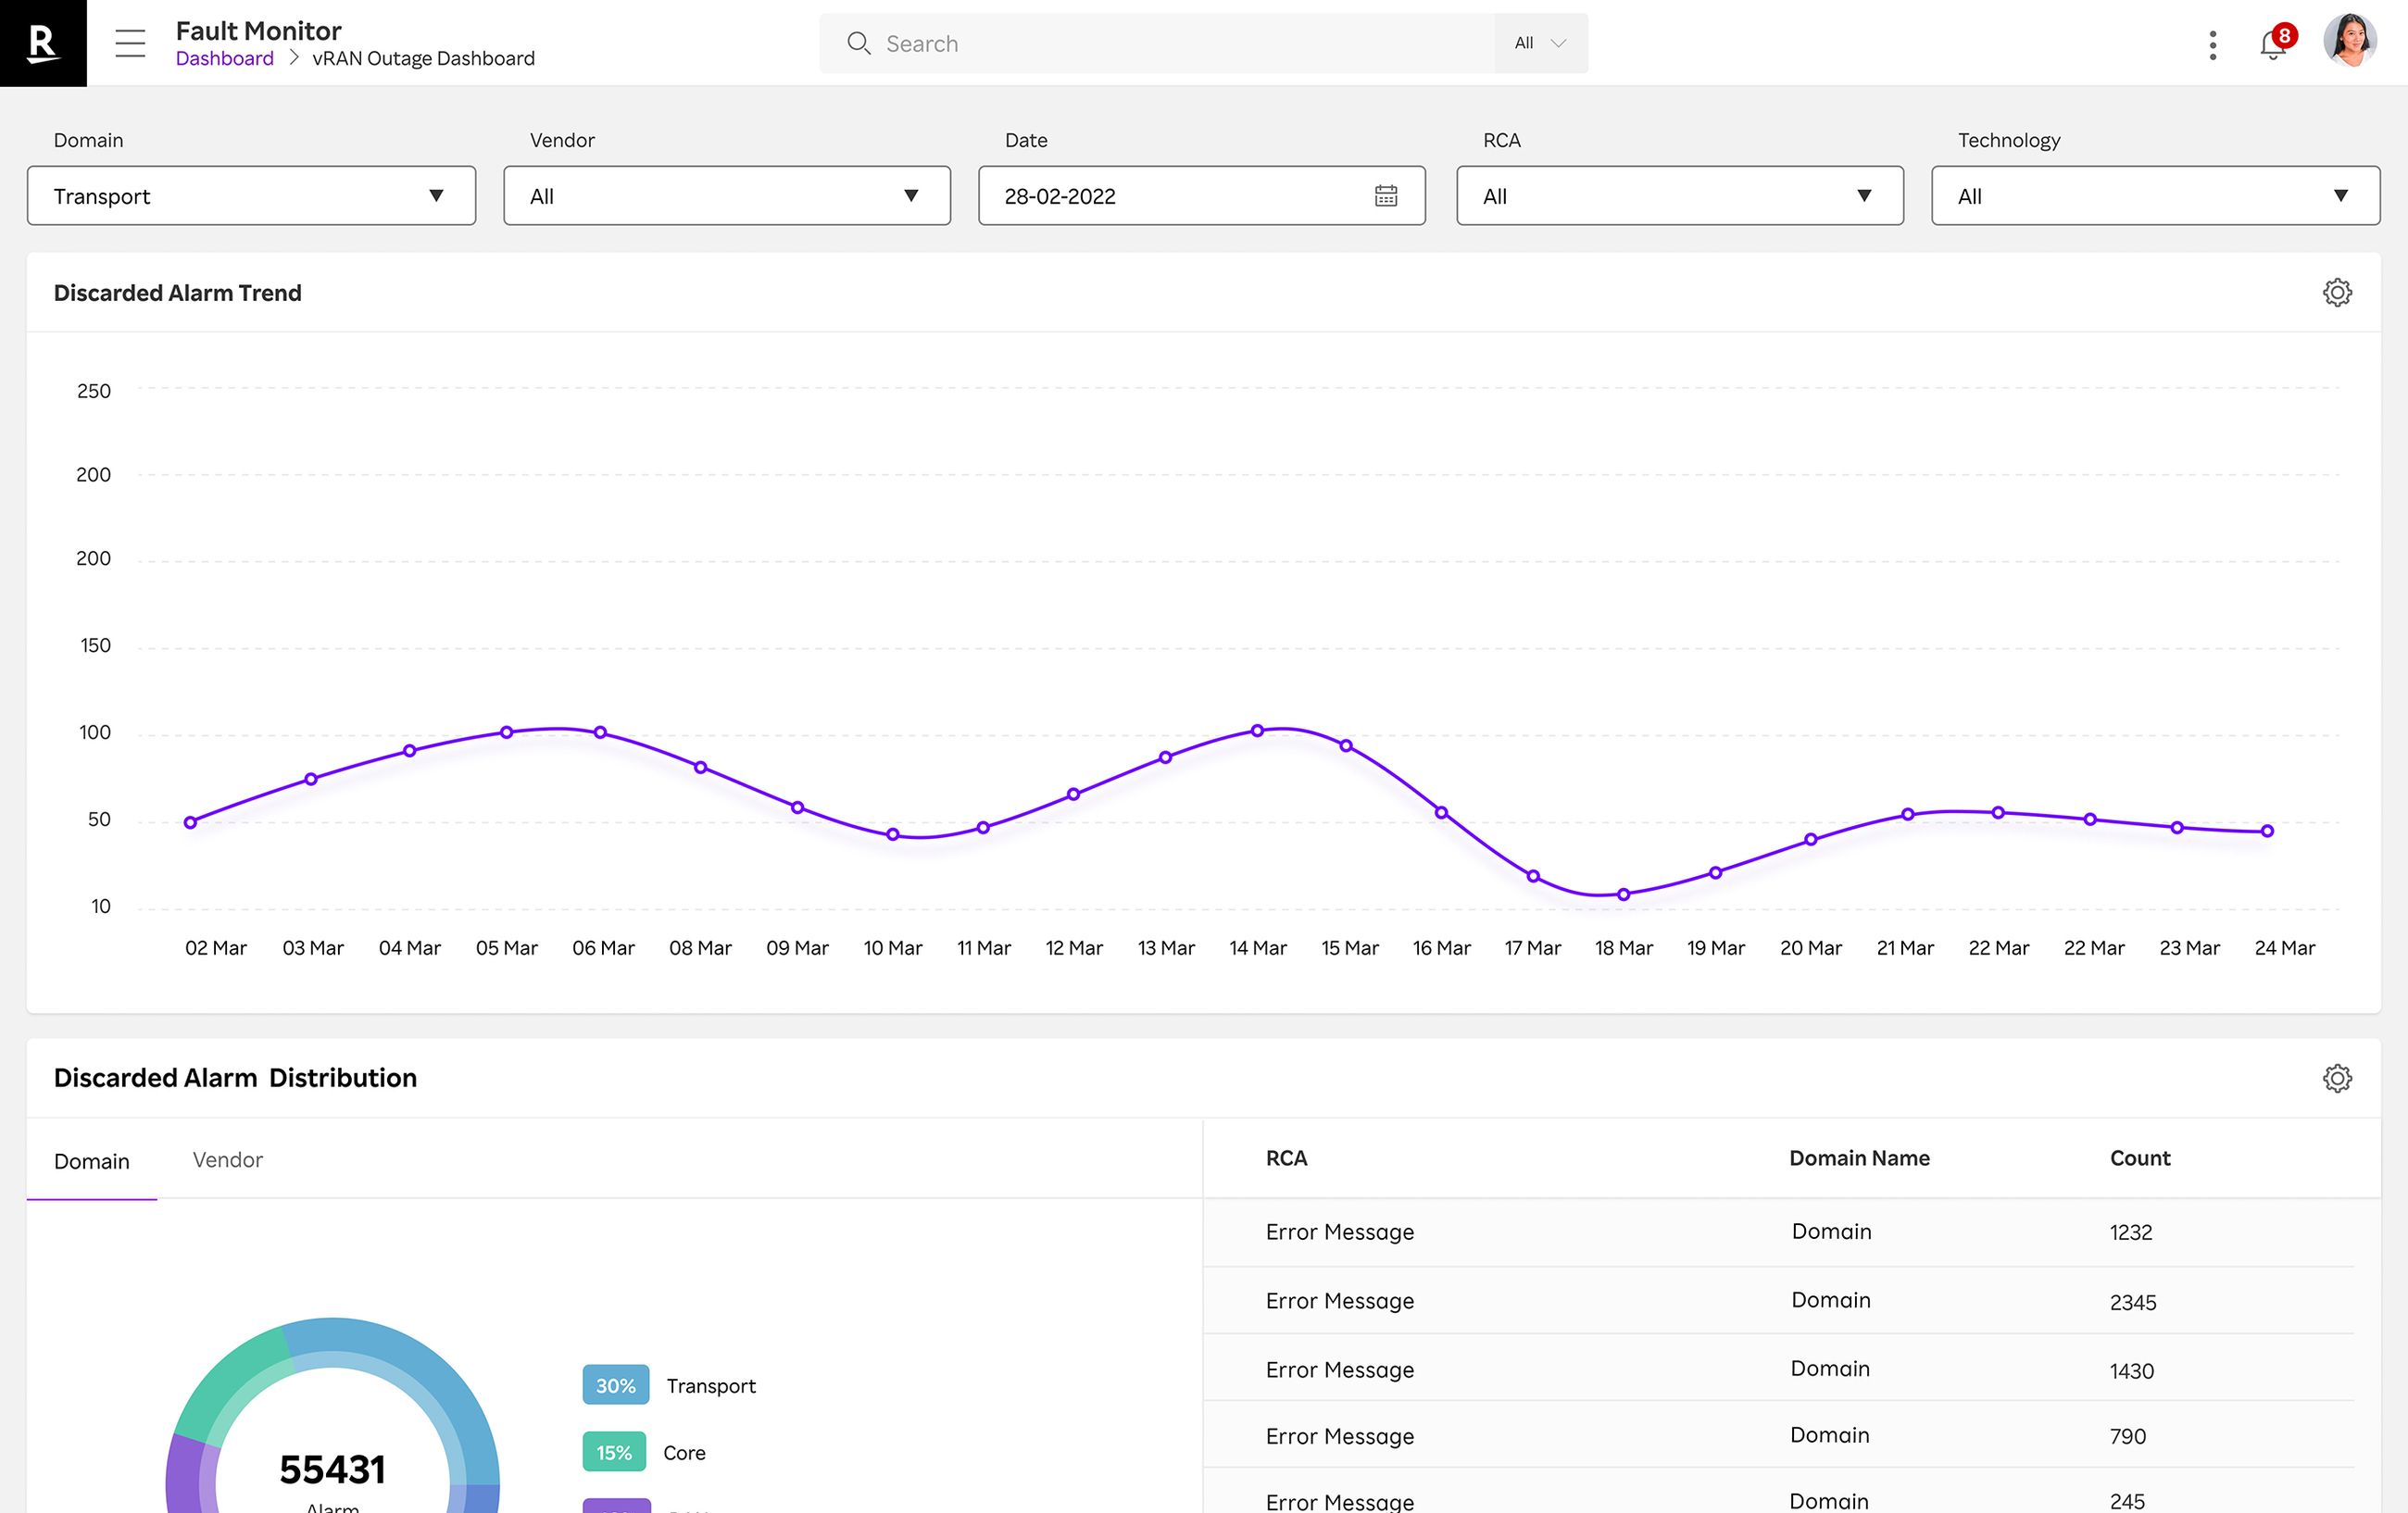This screenshot has width=2408, height=1513.
Task: Expand the RCA filter dropdown
Action: click(1680, 196)
